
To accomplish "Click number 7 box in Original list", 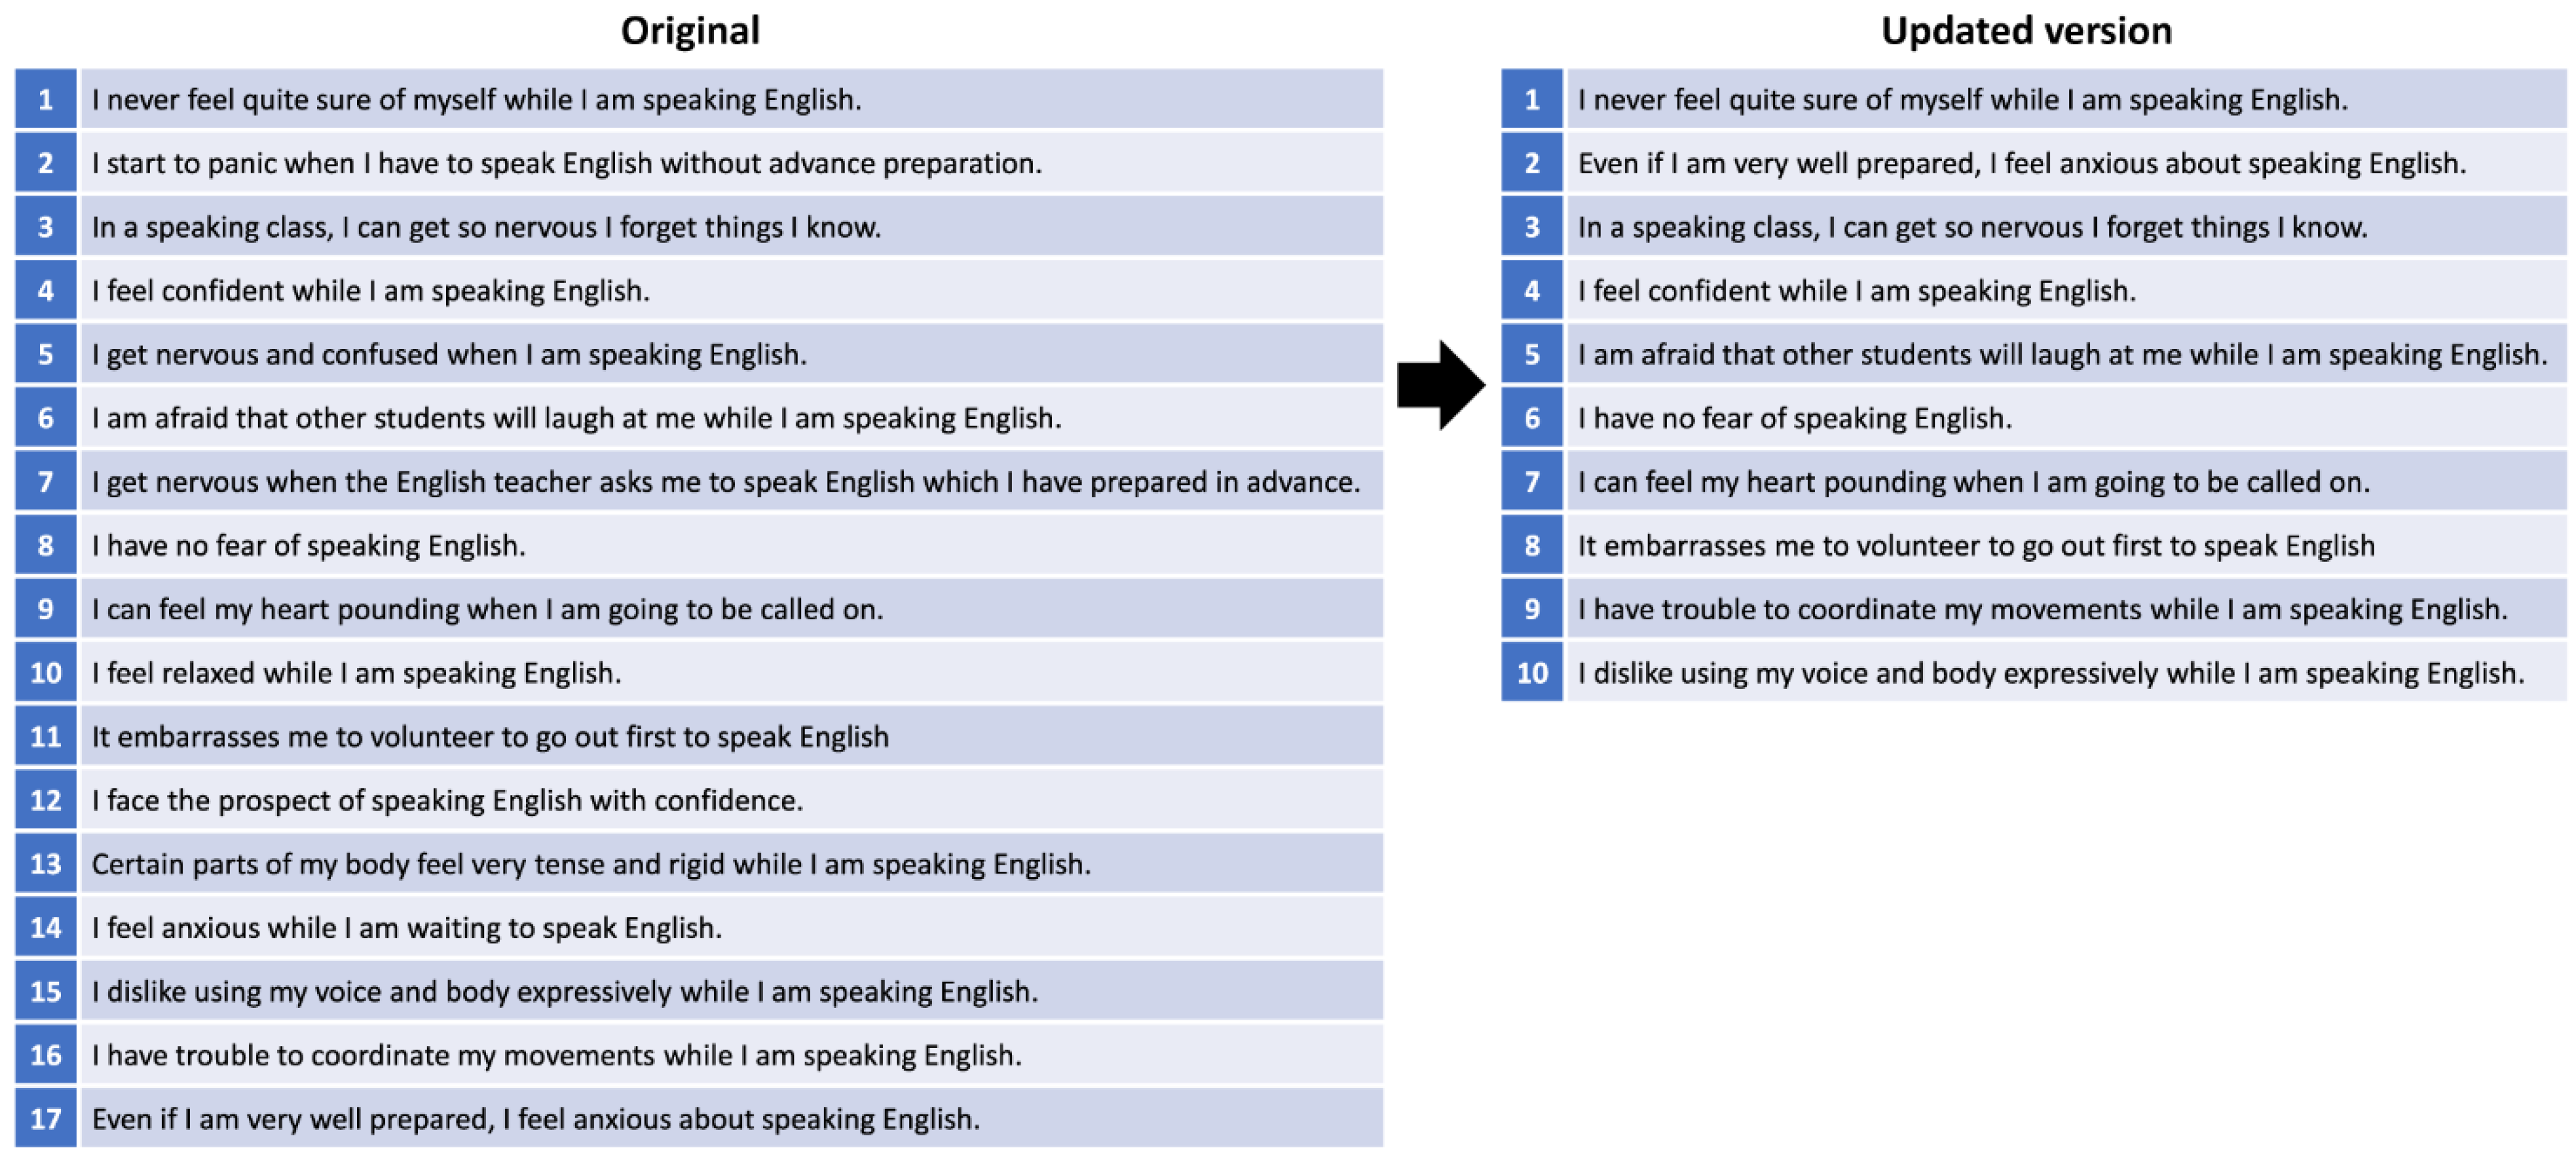I will point(46,482).
